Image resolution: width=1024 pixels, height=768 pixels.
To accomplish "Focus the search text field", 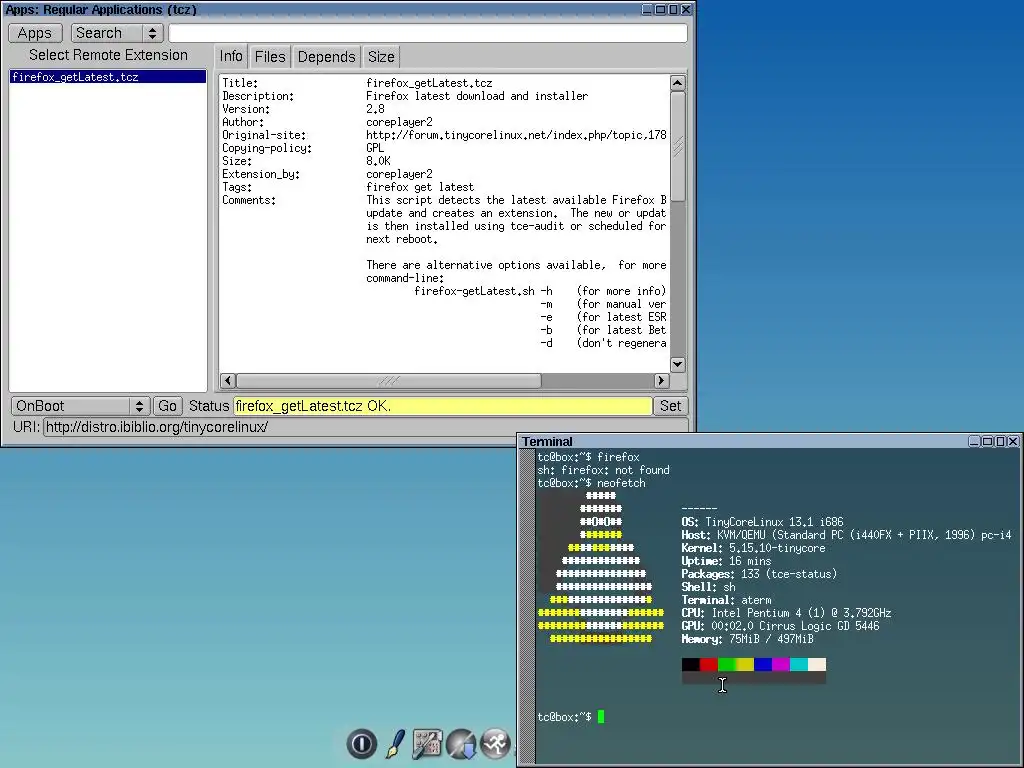I will tap(428, 33).
